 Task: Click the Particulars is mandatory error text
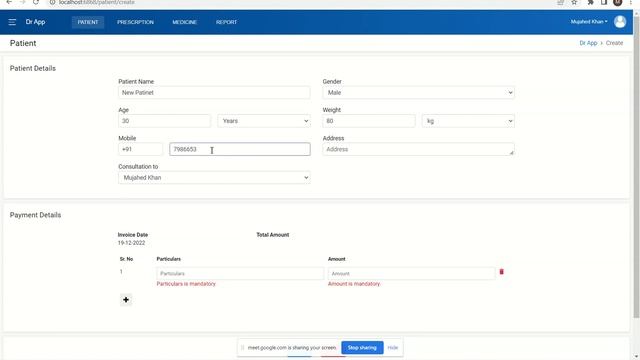coord(186,284)
